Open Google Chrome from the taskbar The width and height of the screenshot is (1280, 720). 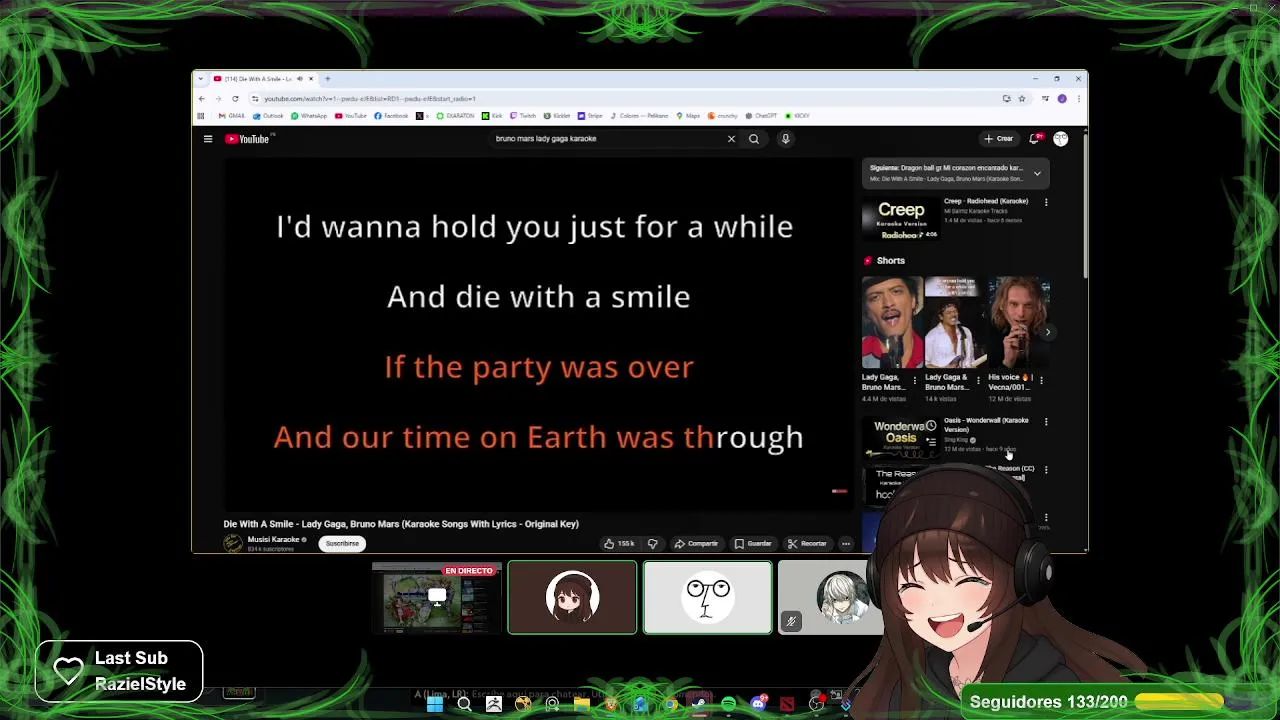670,705
